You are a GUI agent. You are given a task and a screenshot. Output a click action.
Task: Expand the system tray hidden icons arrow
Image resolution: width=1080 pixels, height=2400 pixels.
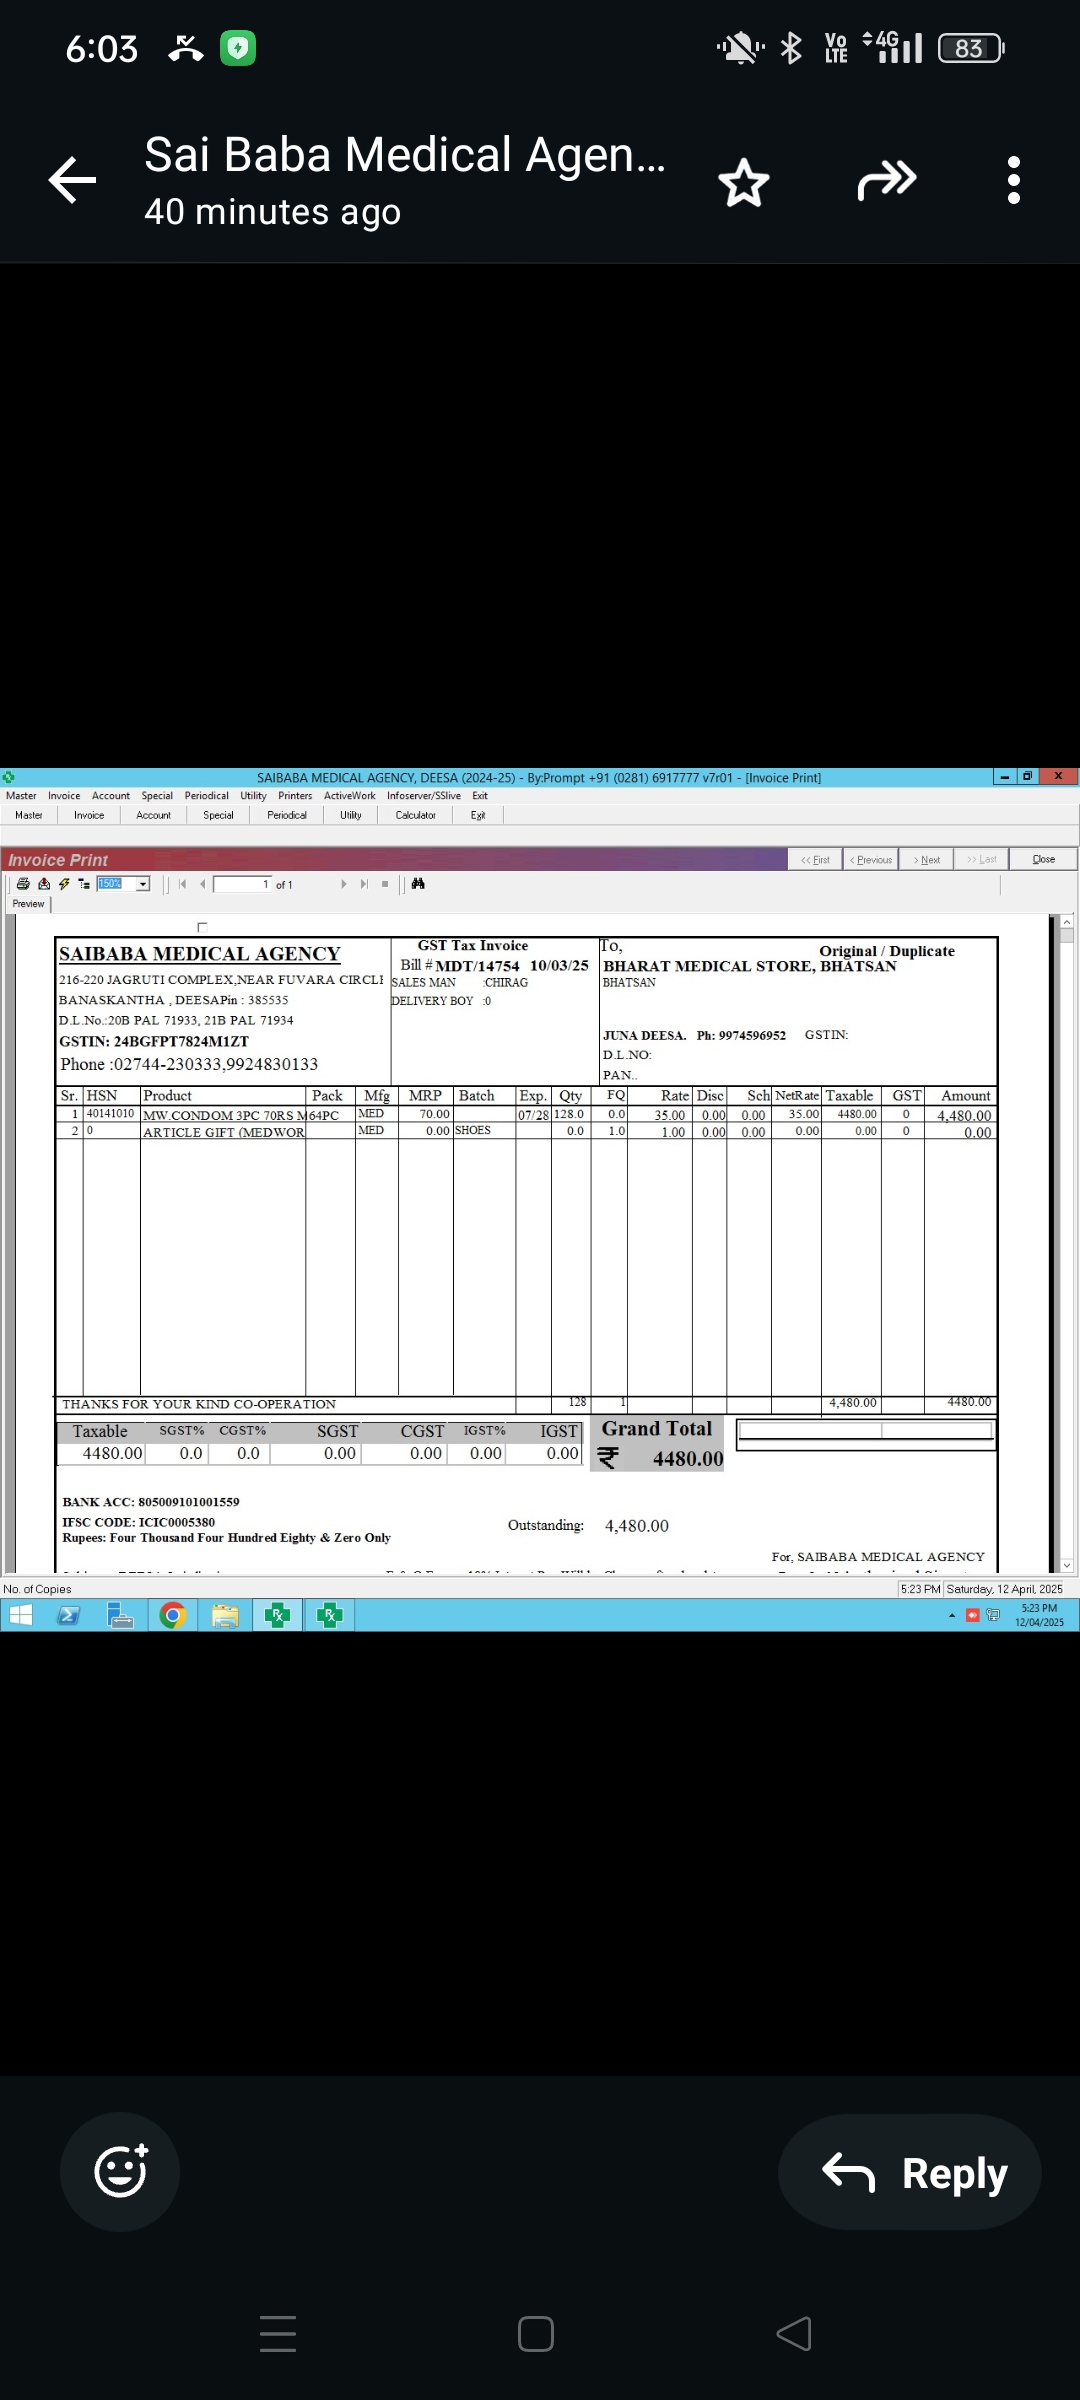(952, 1615)
